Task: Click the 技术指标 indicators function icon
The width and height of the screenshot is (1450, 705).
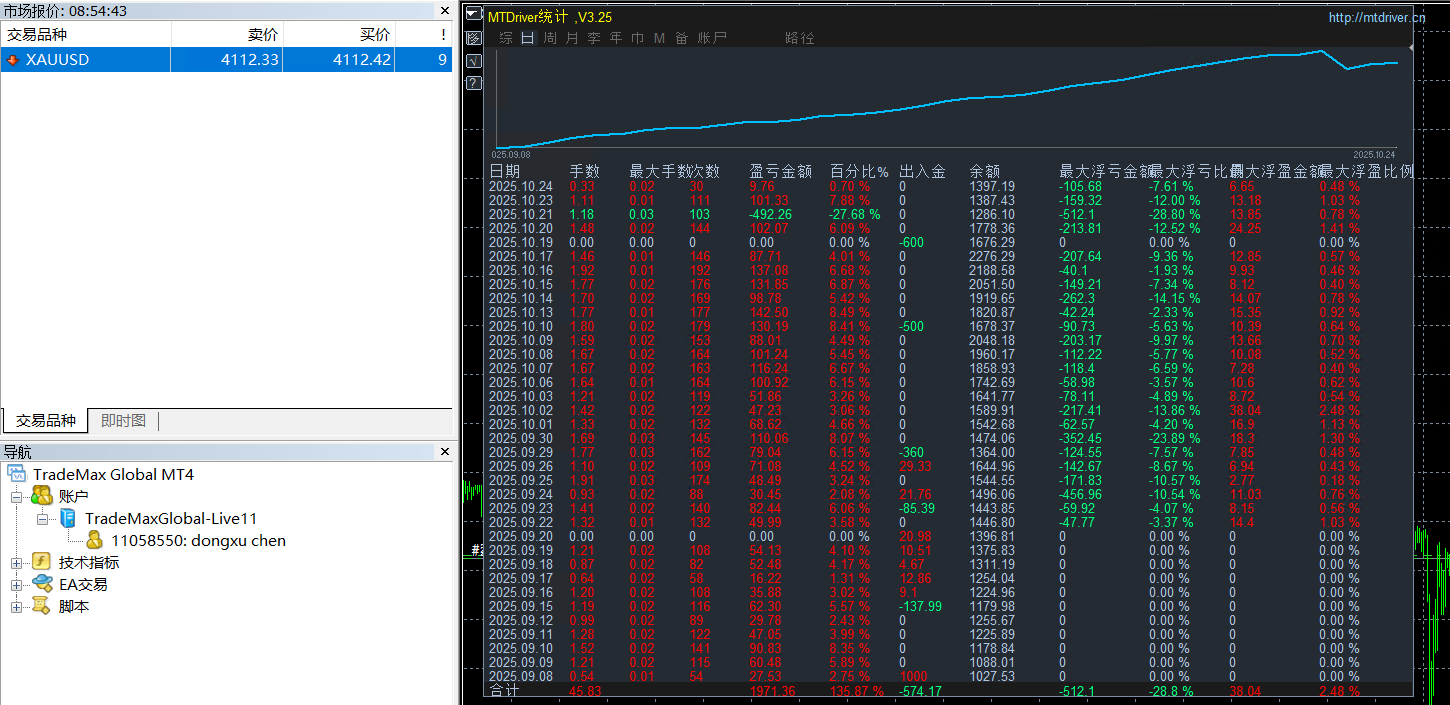Action: [42, 562]
